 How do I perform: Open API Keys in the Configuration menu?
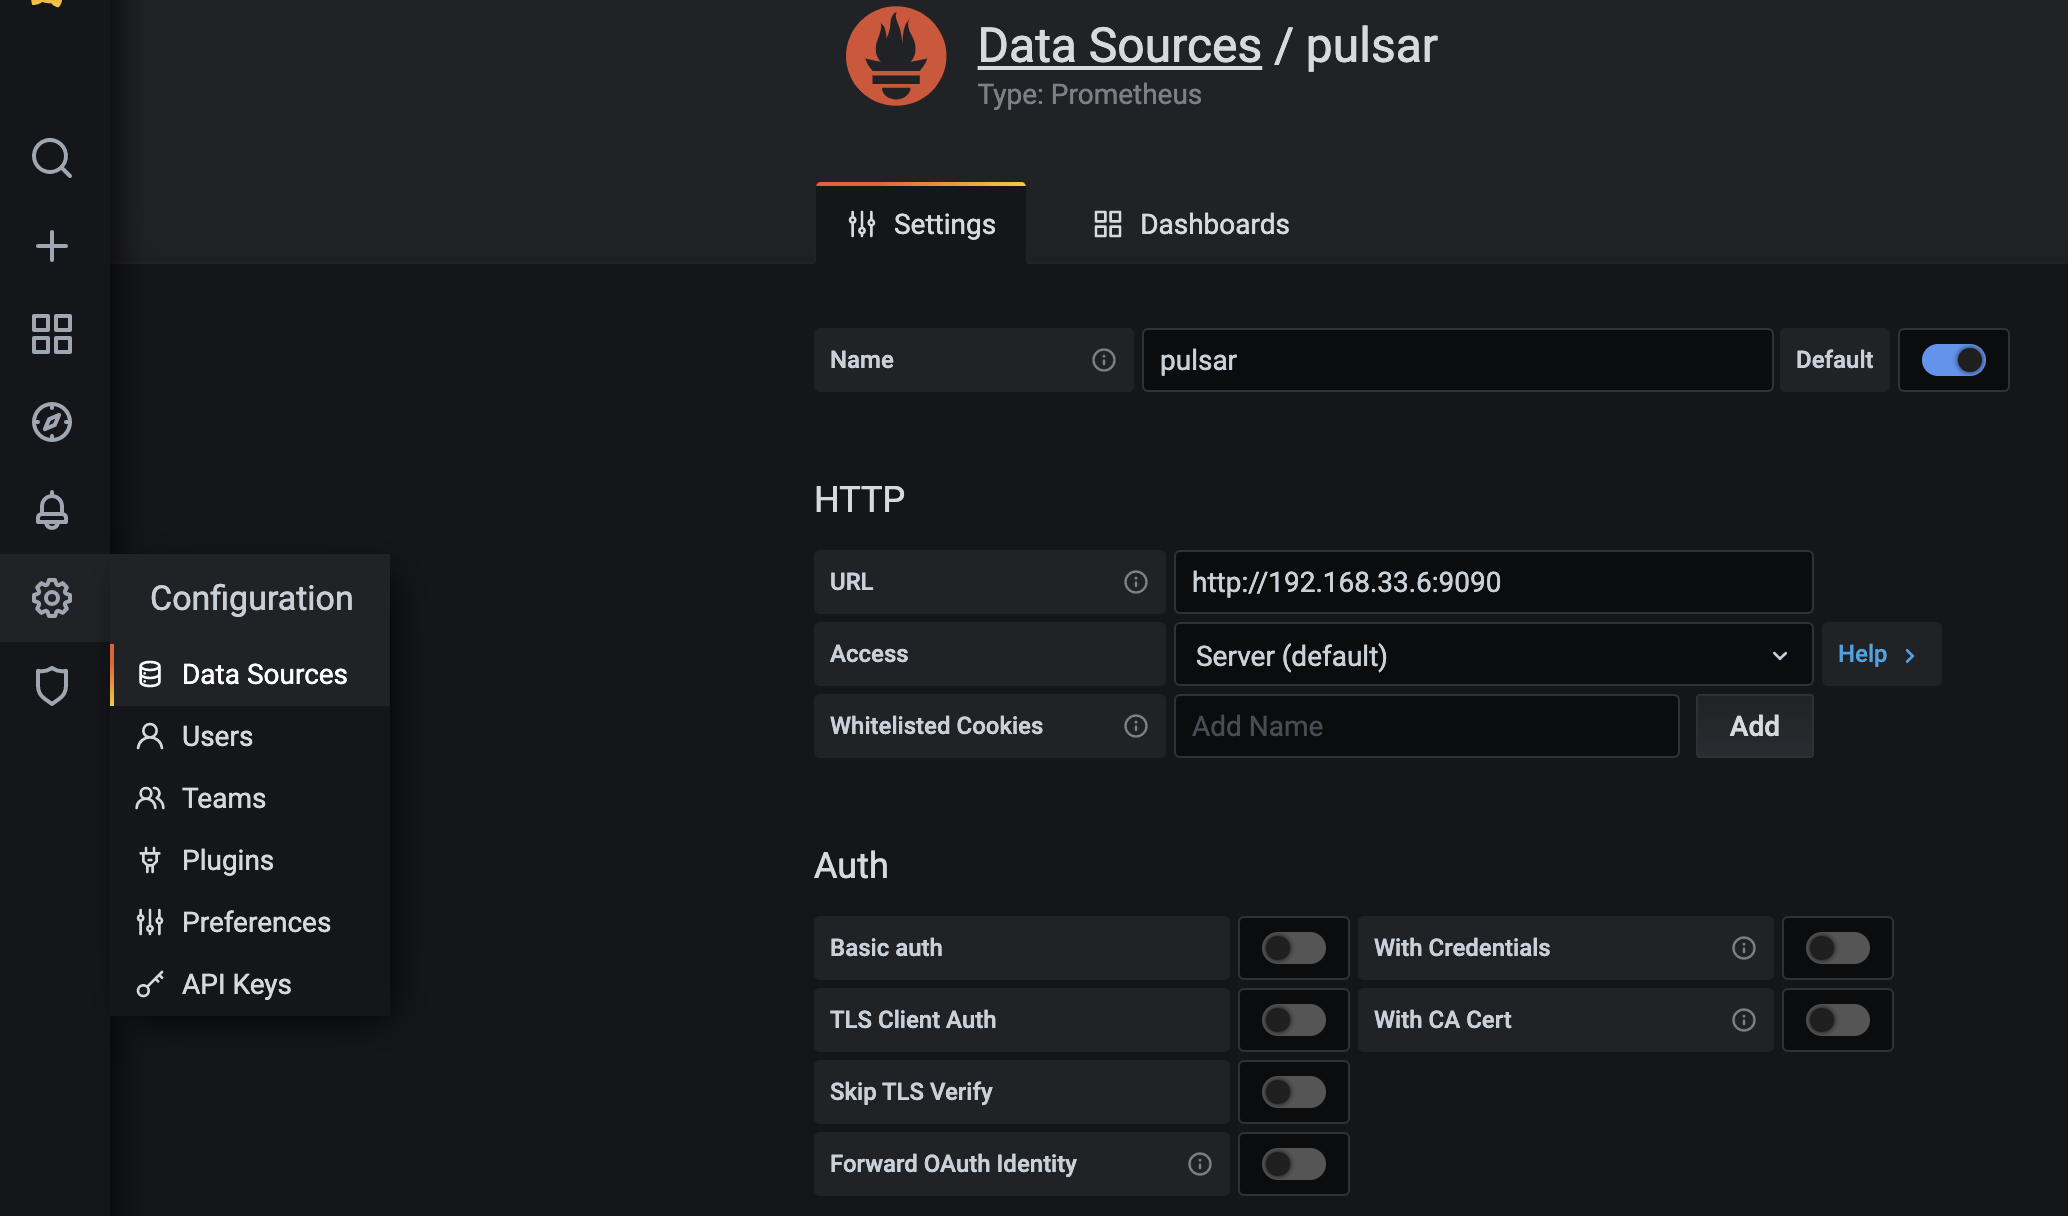pos(250,984)
